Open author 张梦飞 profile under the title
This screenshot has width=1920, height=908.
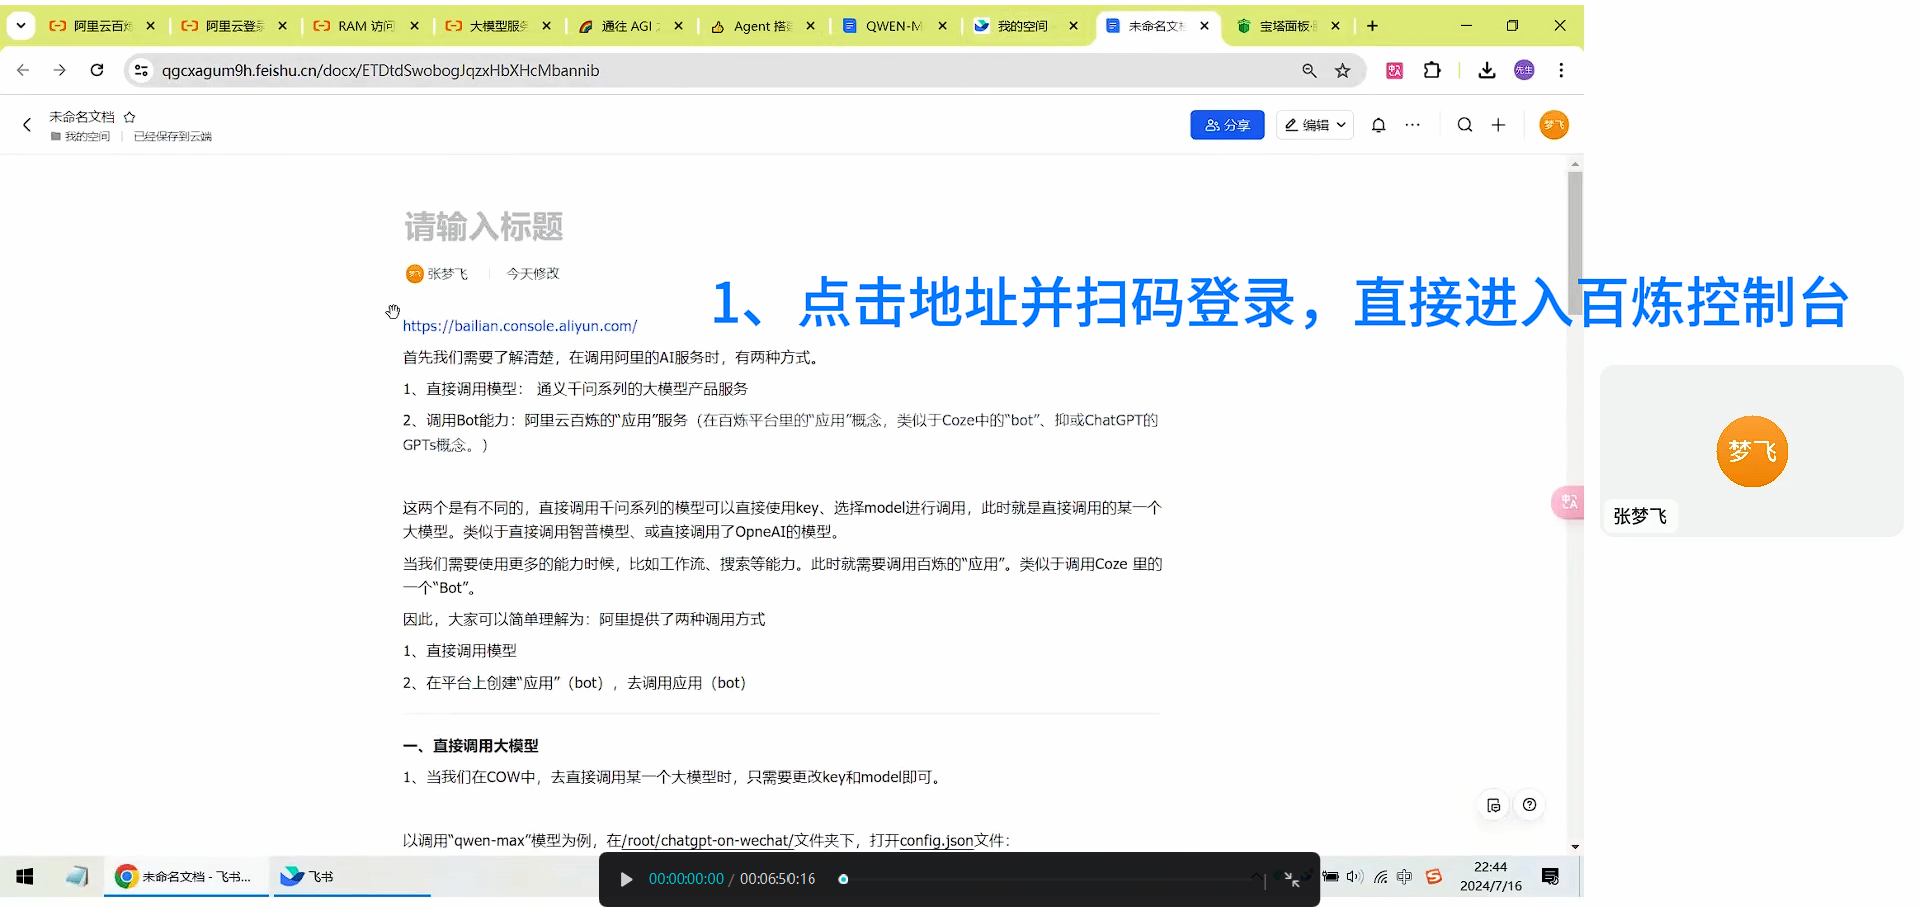pyautogui.click(x=437, y=274)
